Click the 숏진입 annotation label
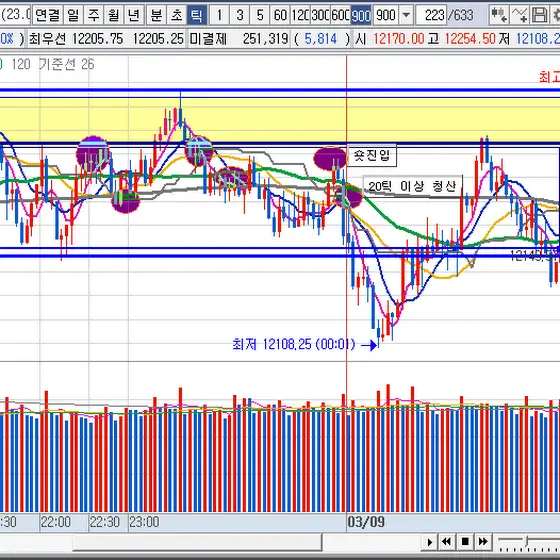This screenshot has height=560, width=560. (x=372, y=155)
